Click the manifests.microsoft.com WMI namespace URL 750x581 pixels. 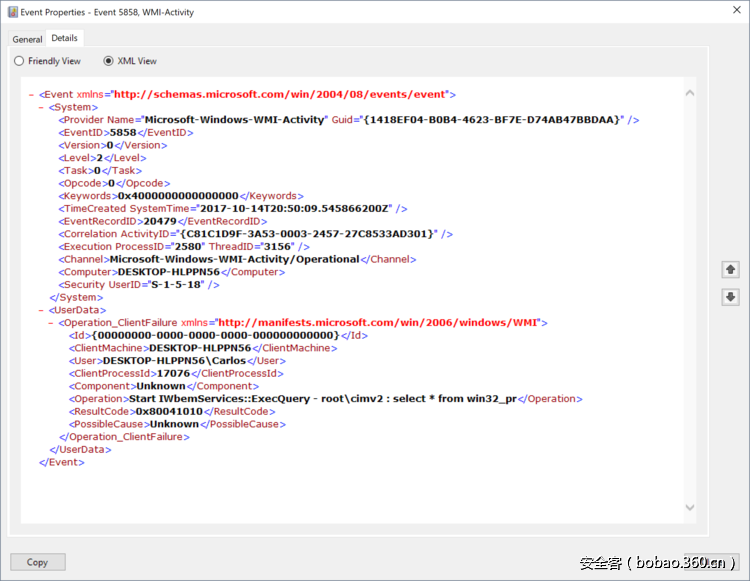[378, 322]
